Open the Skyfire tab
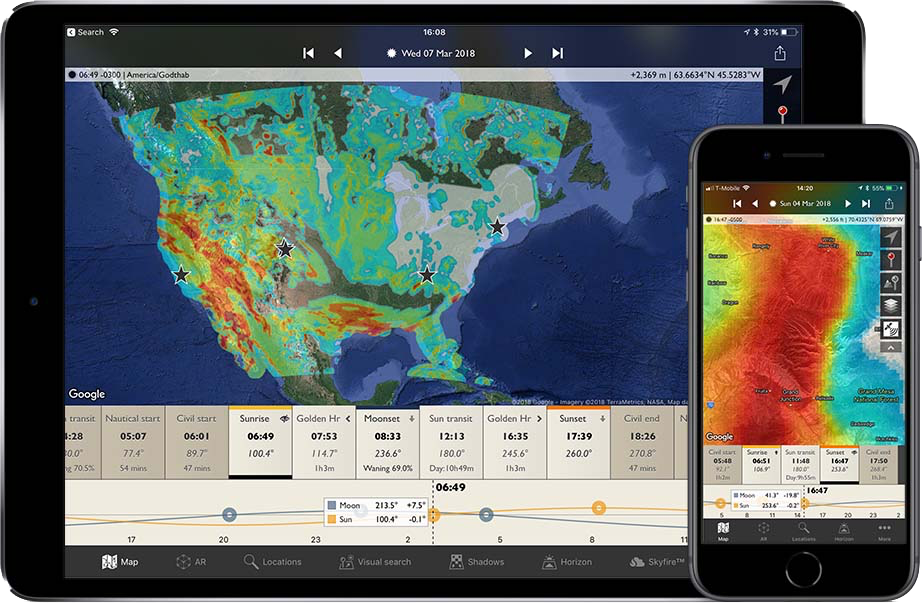This screenshot has height=606, width=922. click(x=657, y=562)
